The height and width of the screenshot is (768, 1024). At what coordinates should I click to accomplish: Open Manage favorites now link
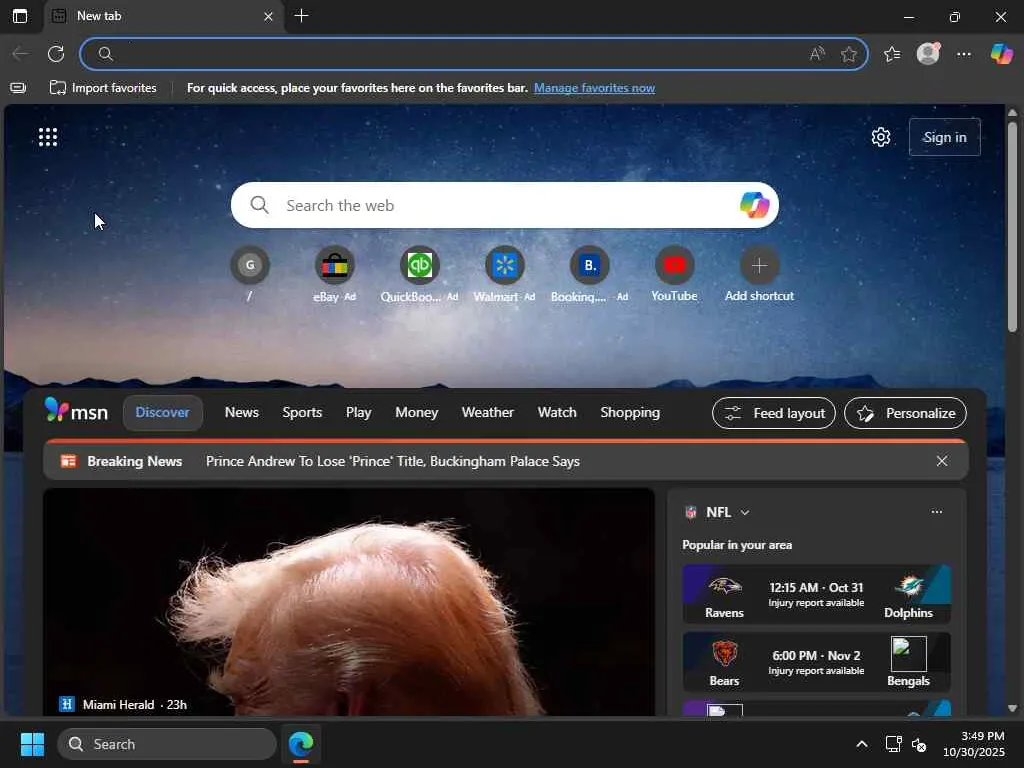594,88
